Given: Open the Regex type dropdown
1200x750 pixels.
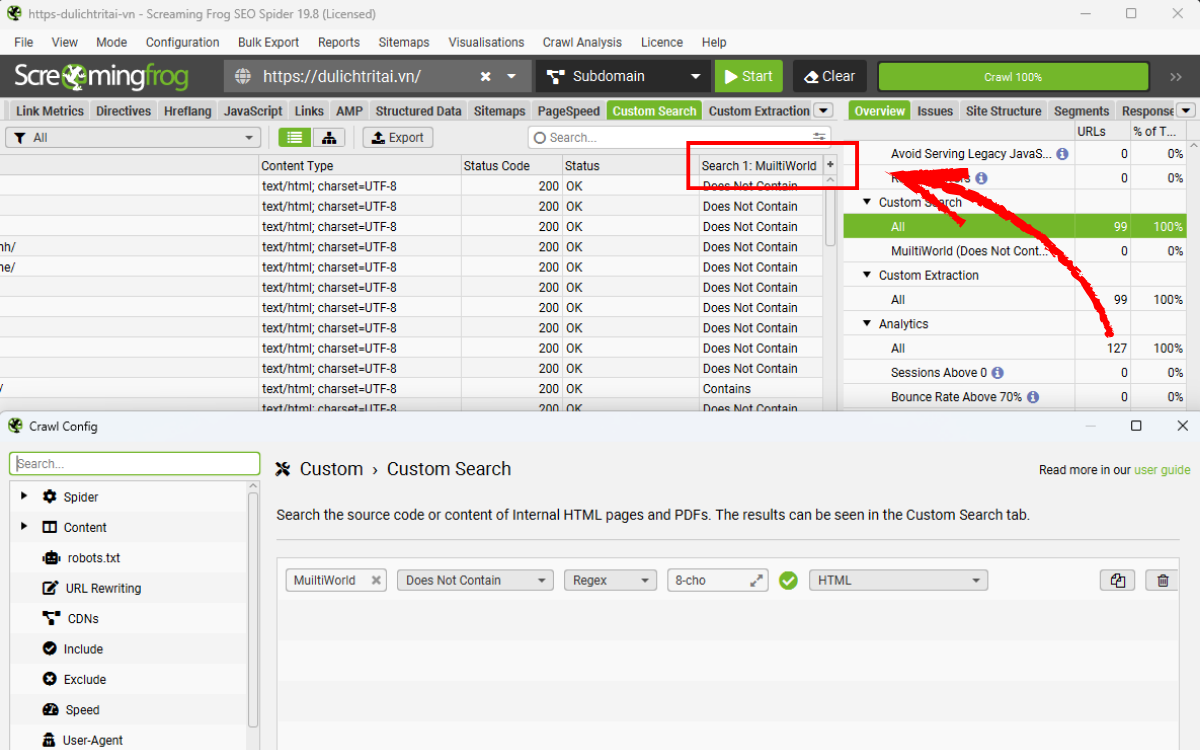Looking at the screenshot, I should 609,580.
